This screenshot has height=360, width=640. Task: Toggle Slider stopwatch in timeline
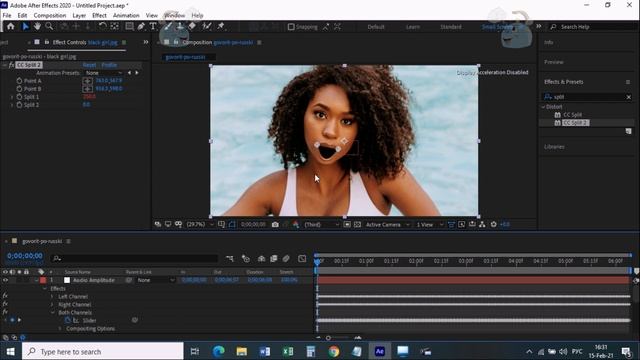click(x=68, y=320)
